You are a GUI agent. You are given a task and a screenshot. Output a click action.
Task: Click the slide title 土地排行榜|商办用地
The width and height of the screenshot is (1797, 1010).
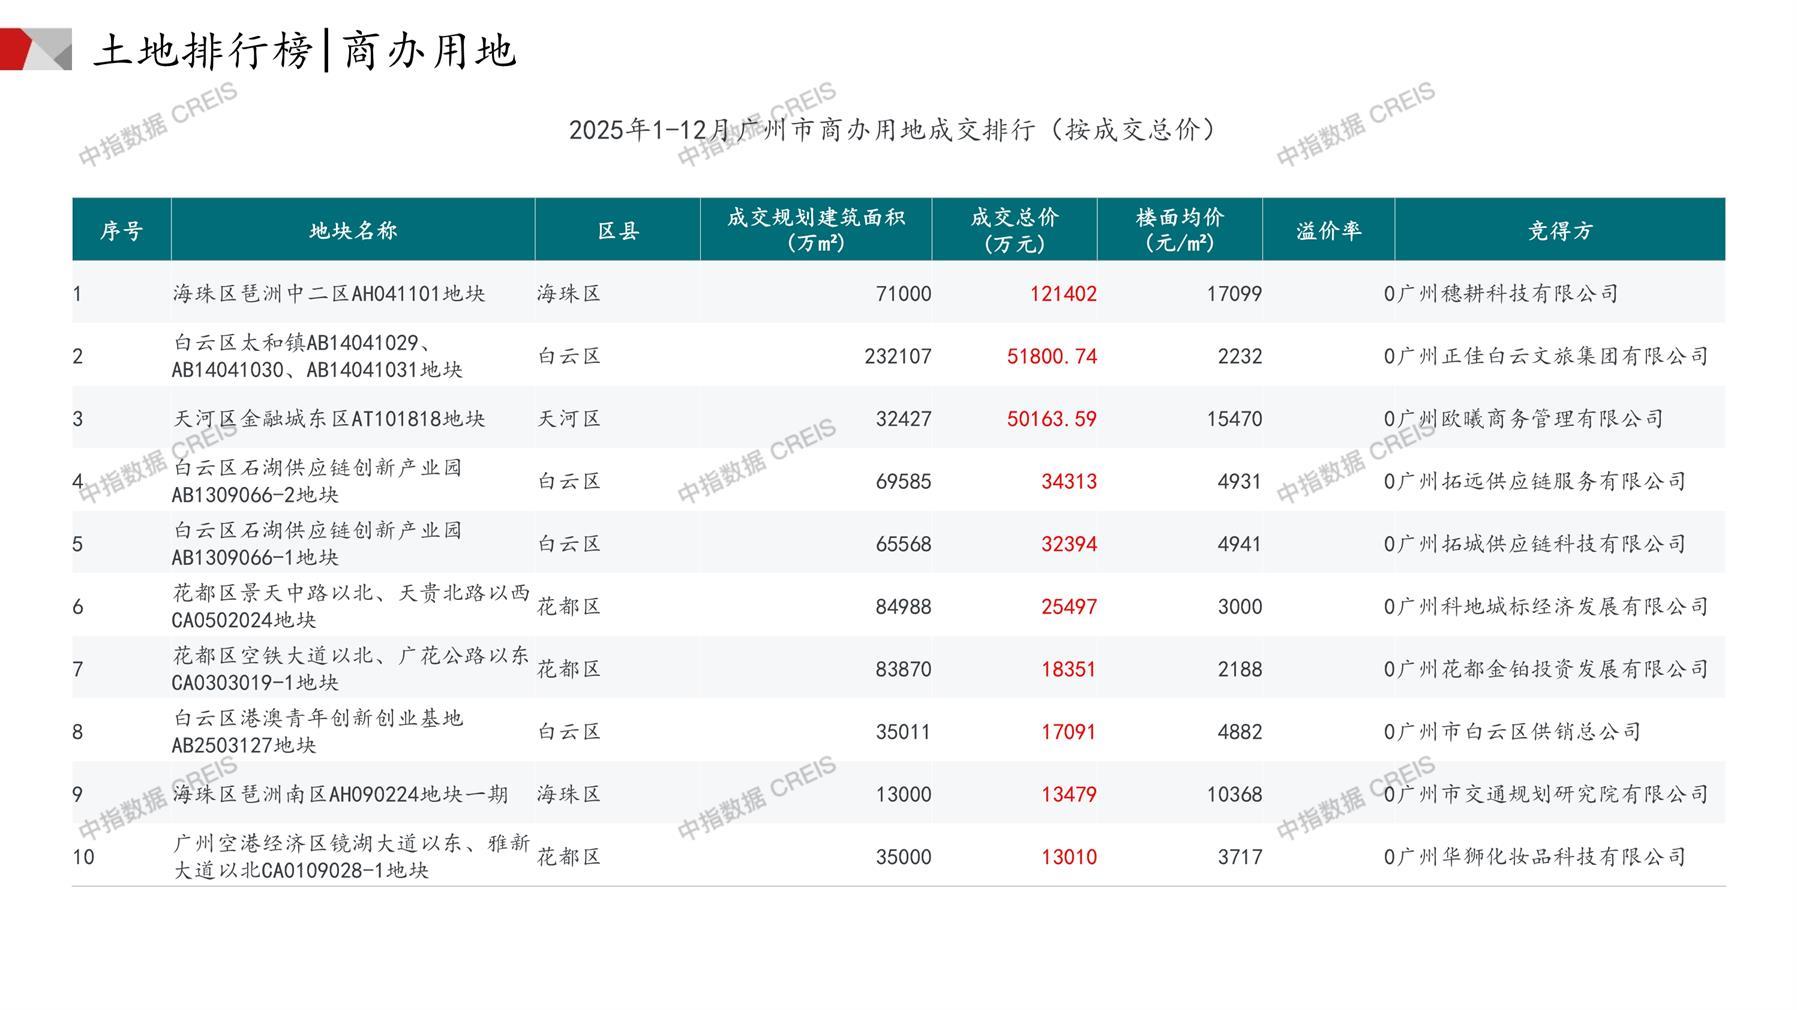tap(305, 51)
